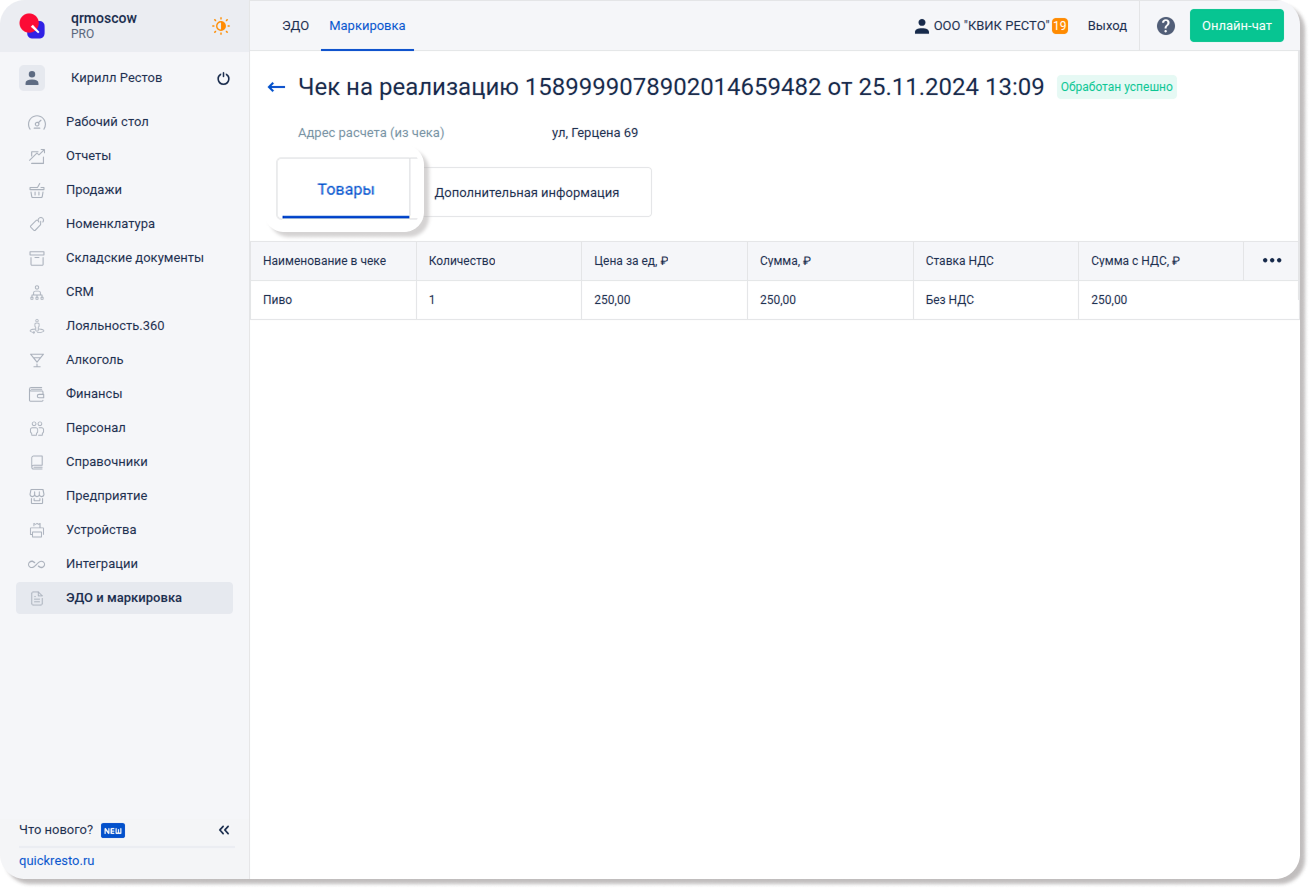1309x888 pixels.
Task: Switch to the ЭДО top tab
Action: [295, 26]
